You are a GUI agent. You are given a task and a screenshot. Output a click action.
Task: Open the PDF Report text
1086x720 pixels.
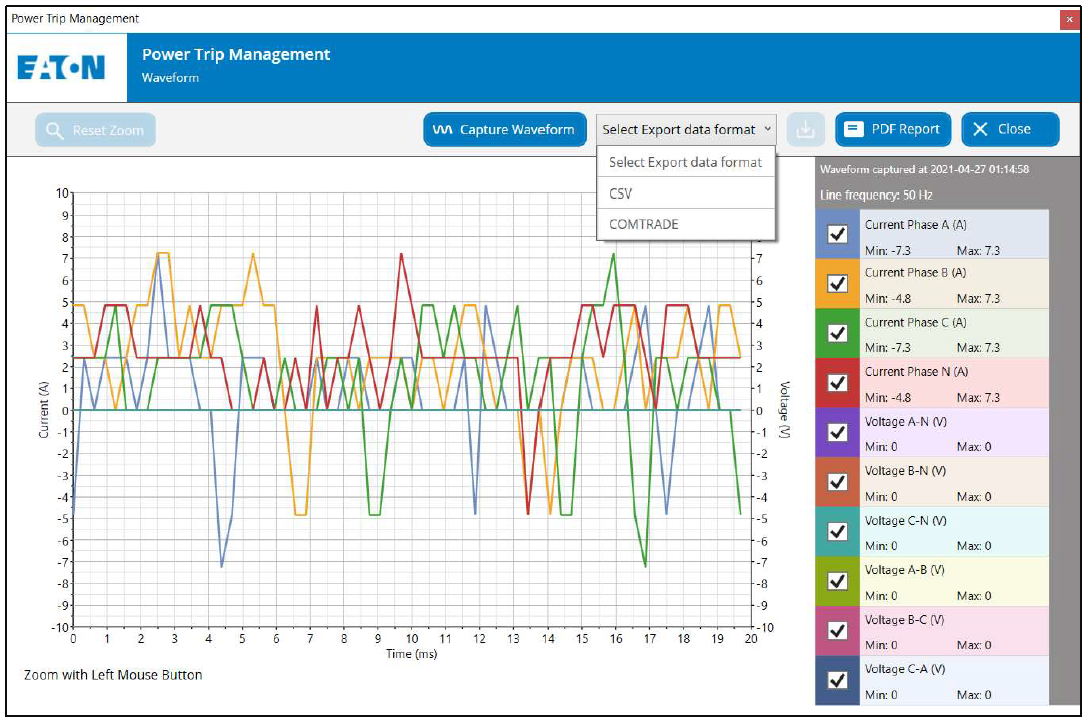(905, 129)
